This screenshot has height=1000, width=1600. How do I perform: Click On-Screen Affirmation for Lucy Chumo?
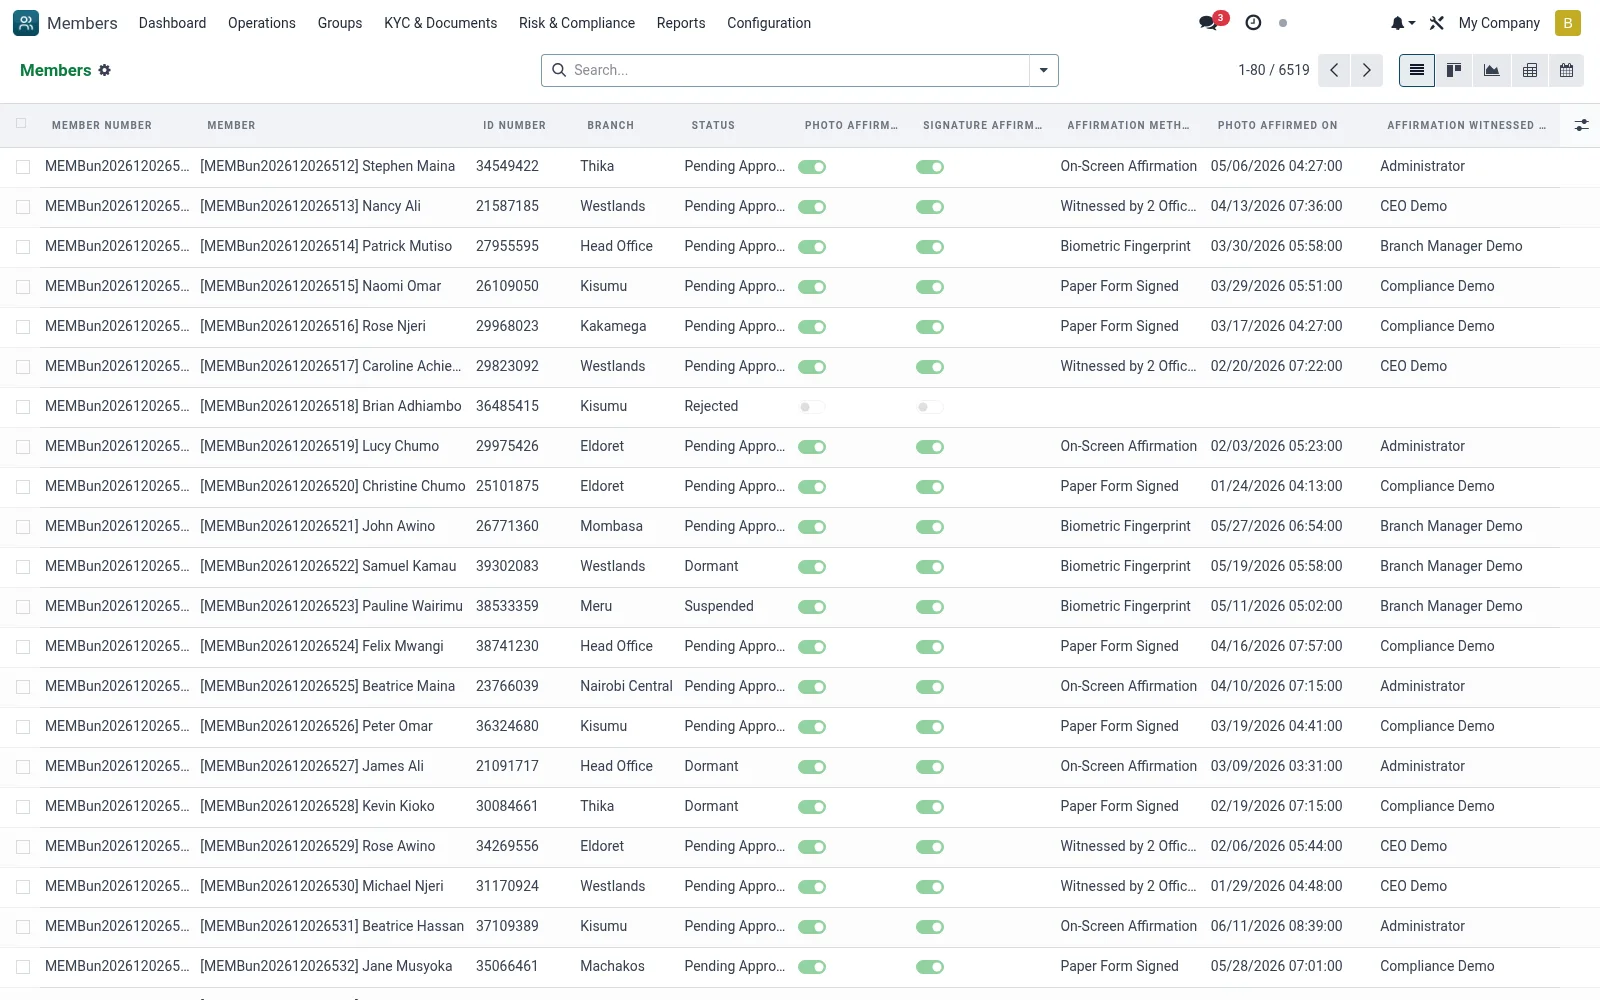pyautogui.click(x=1129, y=446)
